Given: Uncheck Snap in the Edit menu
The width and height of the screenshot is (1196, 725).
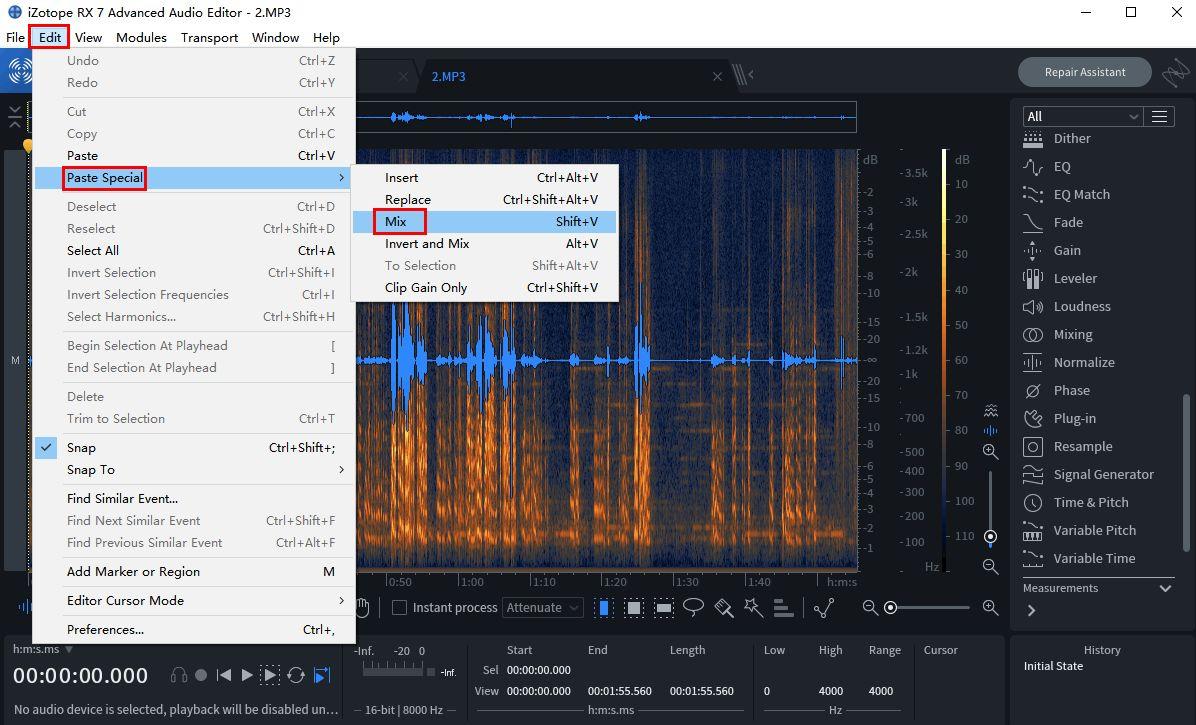Looking at the screenshot, I should 195,448.
